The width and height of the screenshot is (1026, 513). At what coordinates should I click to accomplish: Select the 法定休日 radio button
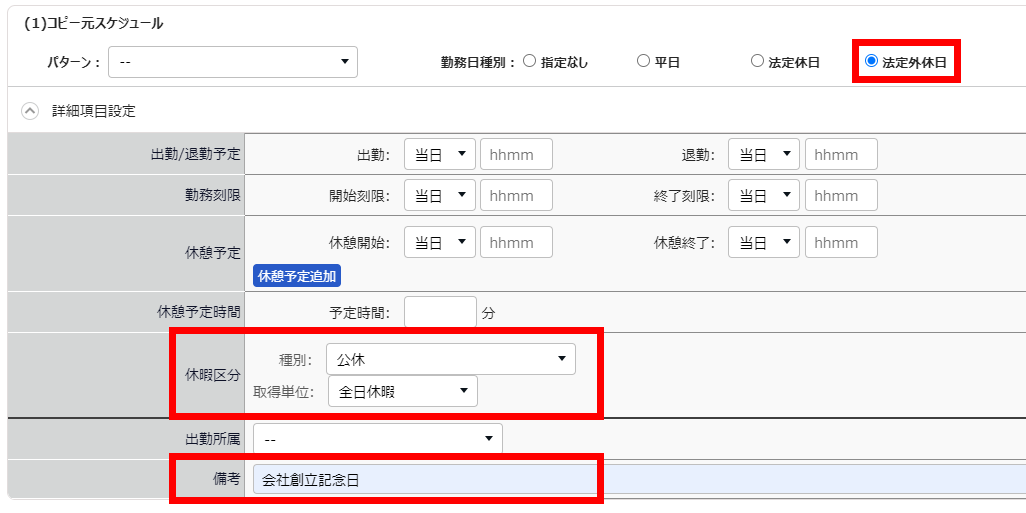click(757, 62)
